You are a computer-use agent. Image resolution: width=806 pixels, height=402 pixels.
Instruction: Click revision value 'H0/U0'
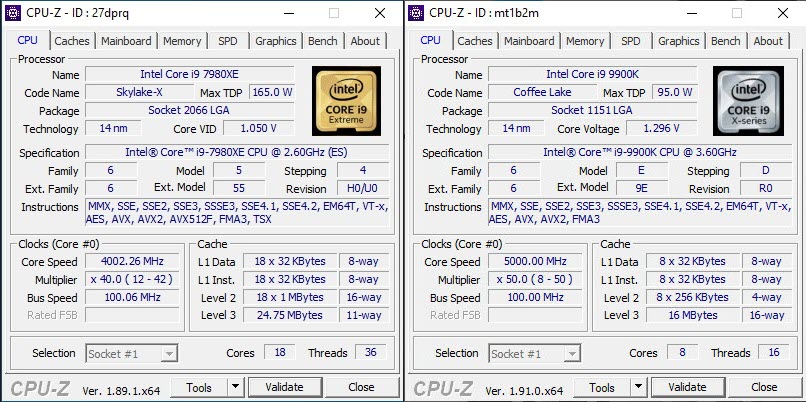(363, 188)
